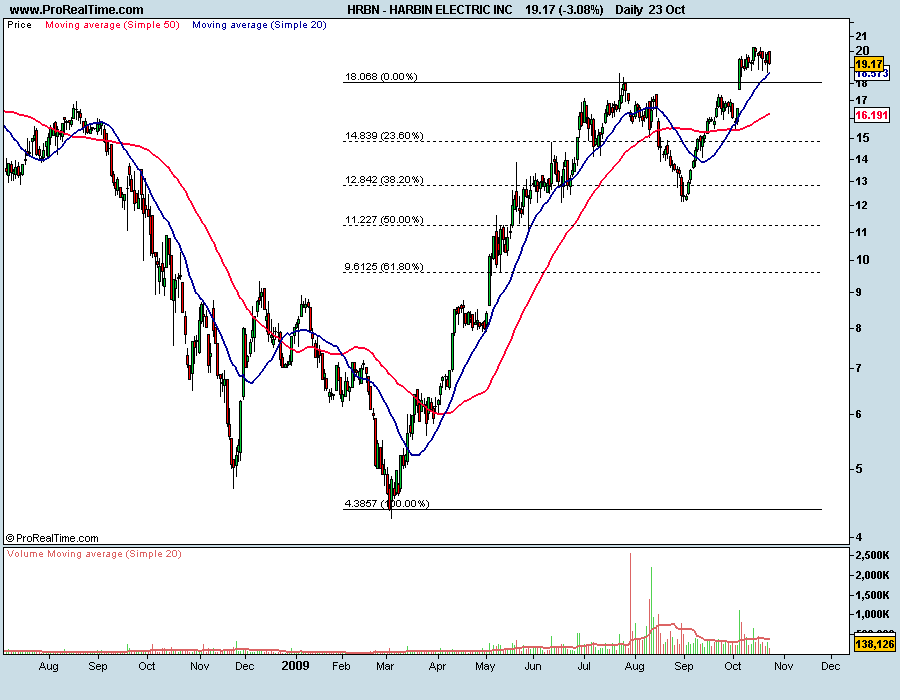Click the Nov label near right end of axis
Viewport: 900px width, 700px height.
coord(783,666)
